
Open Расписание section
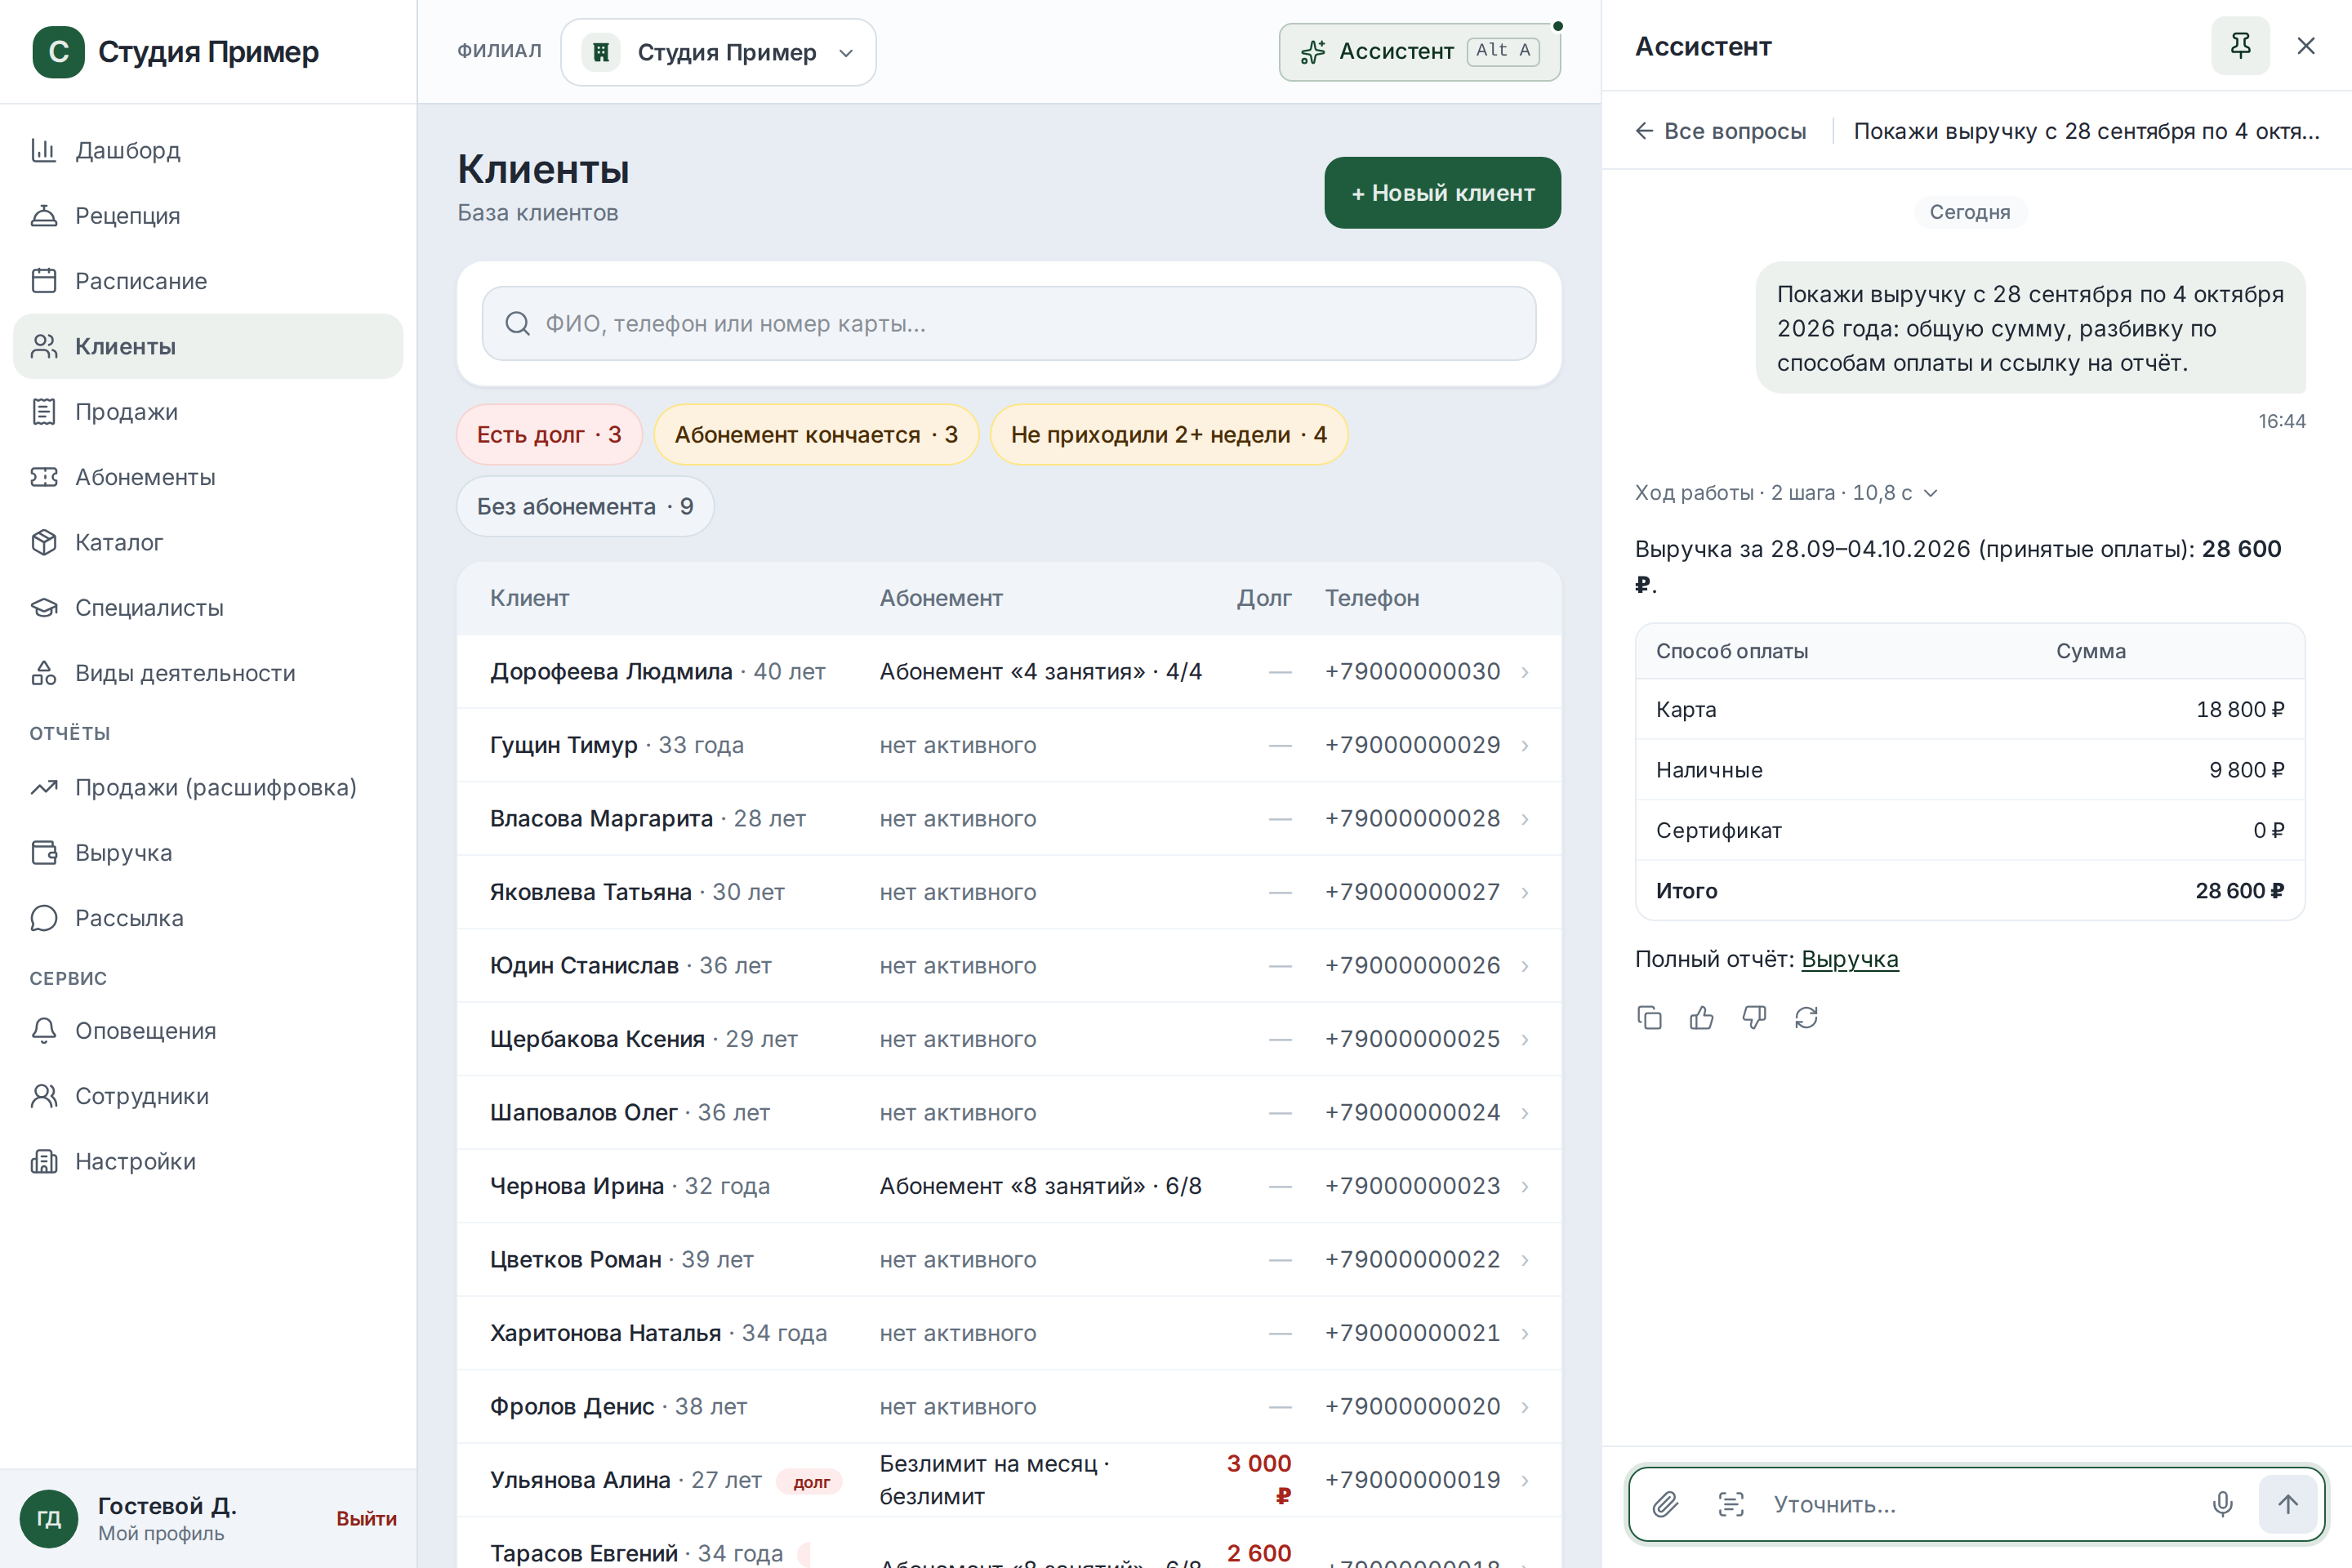[x=208, y=281]
